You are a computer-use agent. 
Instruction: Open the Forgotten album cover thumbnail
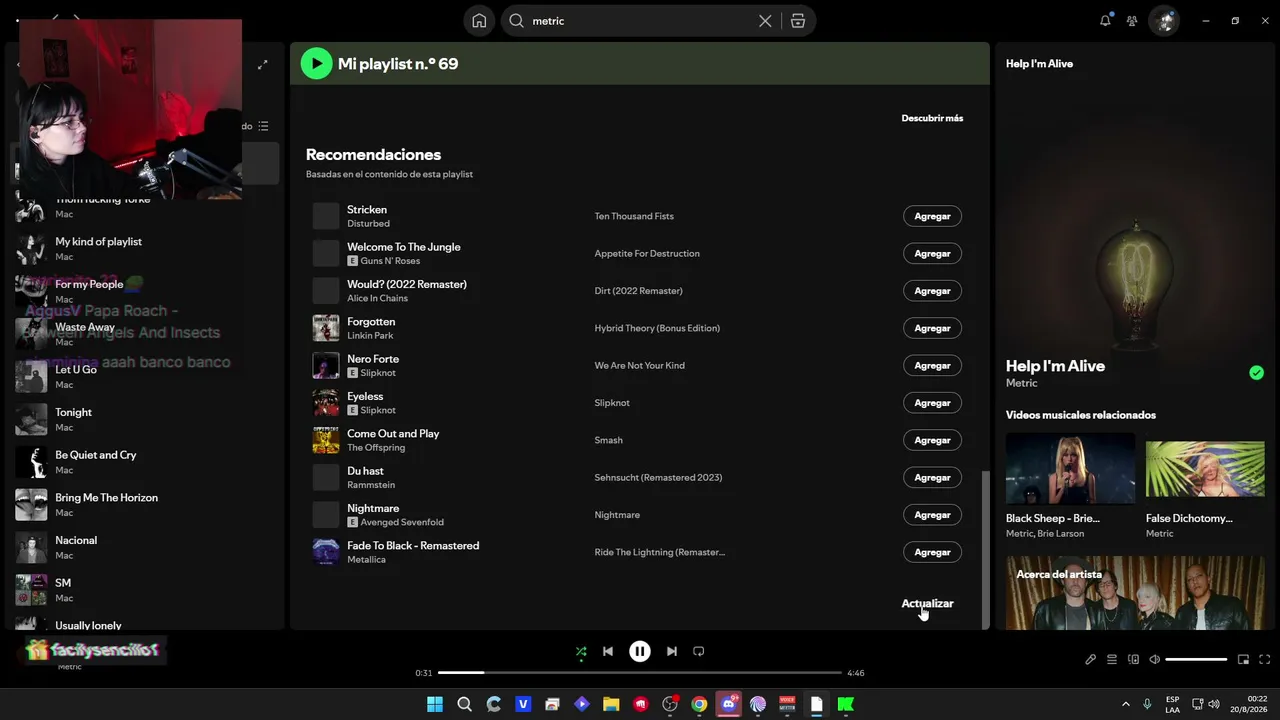326,328
